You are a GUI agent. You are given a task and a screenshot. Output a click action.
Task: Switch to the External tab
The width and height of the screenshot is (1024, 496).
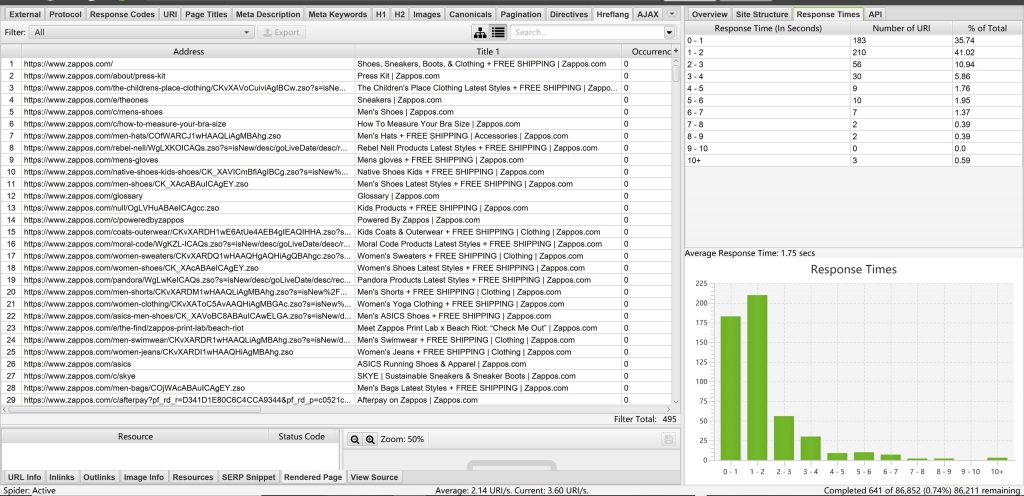point(25,14)
